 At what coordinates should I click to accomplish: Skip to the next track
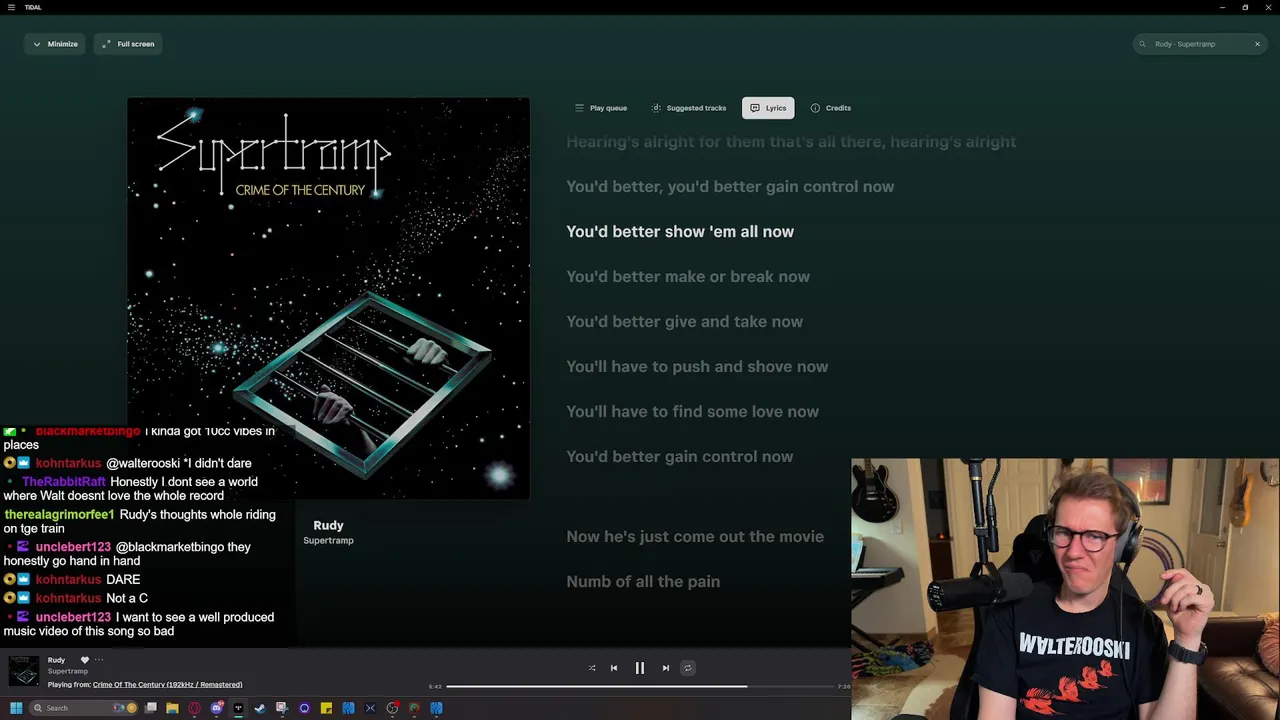665,668
